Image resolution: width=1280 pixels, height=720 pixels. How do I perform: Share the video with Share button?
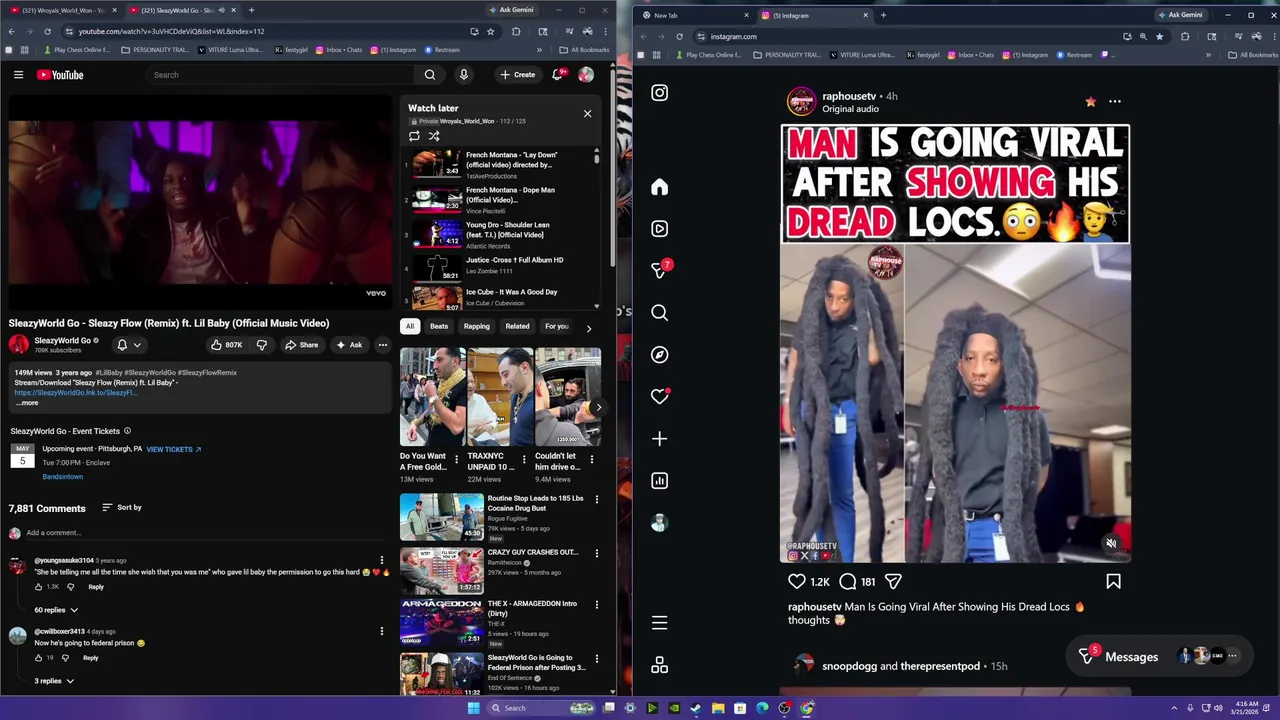point(301,345)
